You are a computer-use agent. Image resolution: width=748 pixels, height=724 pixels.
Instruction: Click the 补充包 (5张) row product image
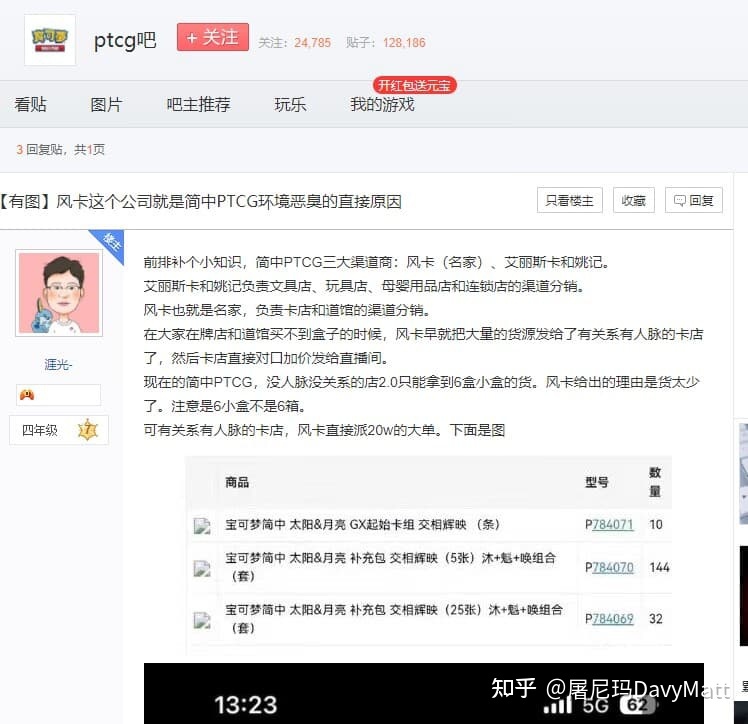tap(202, 569)
